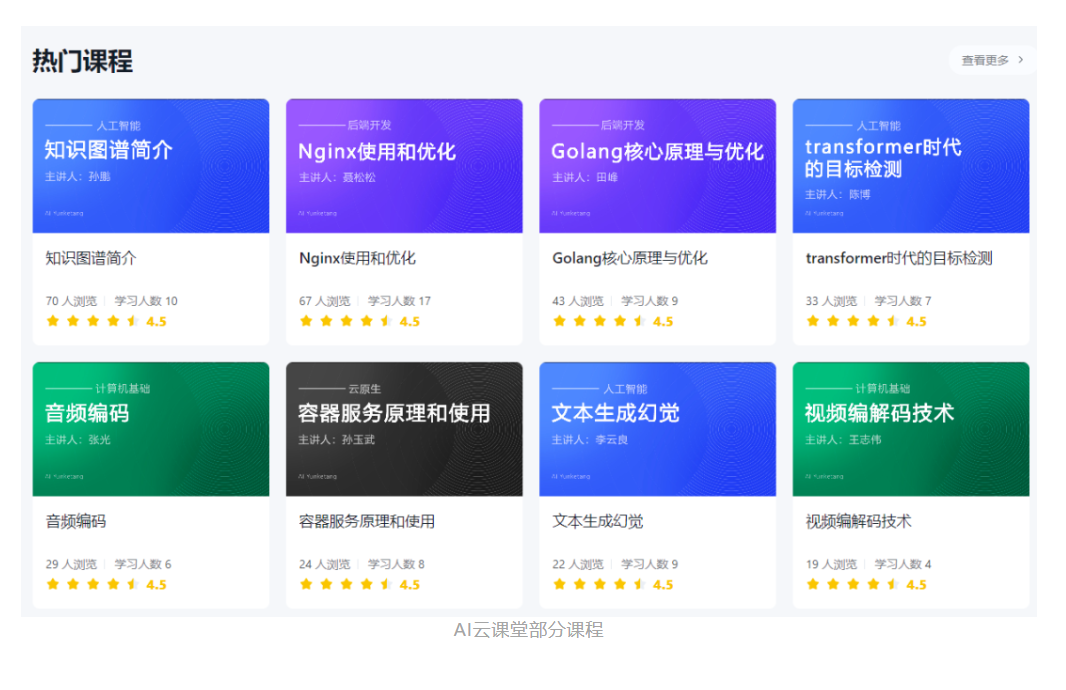Click the 查看更多 button

[986, 60]
